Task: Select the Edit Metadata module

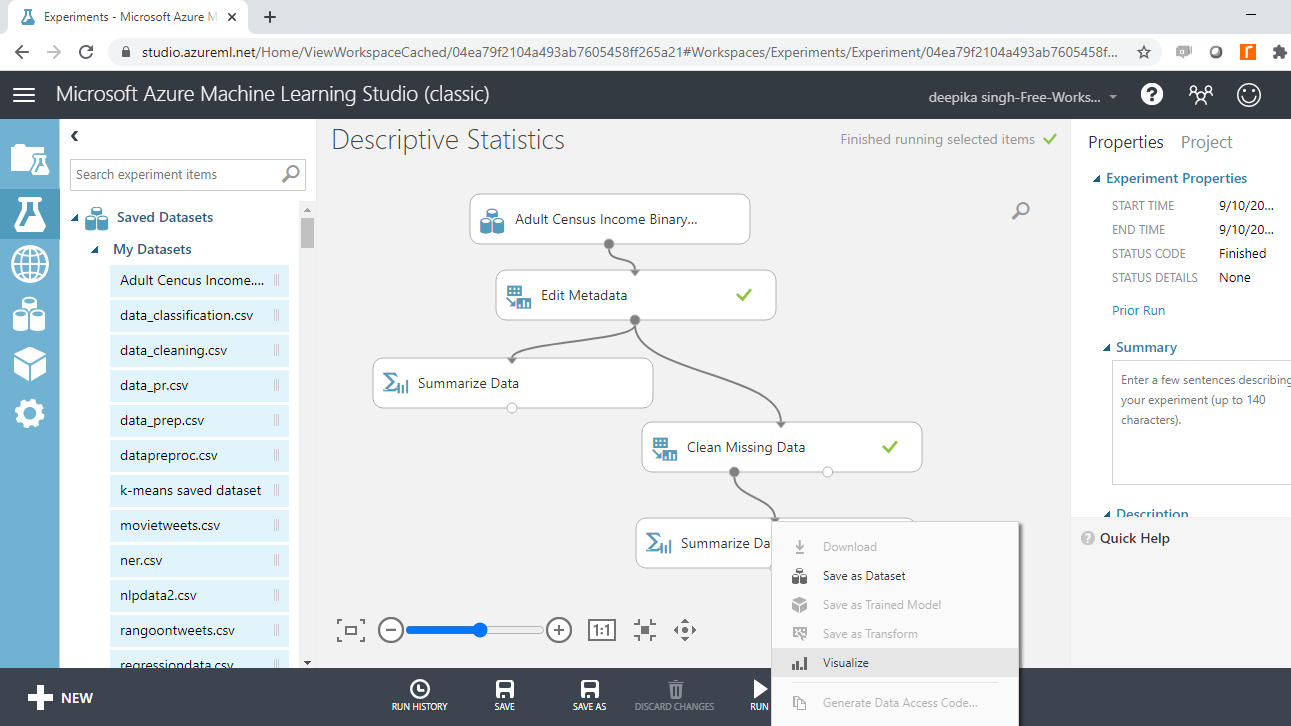Action: tap(636, 295)
